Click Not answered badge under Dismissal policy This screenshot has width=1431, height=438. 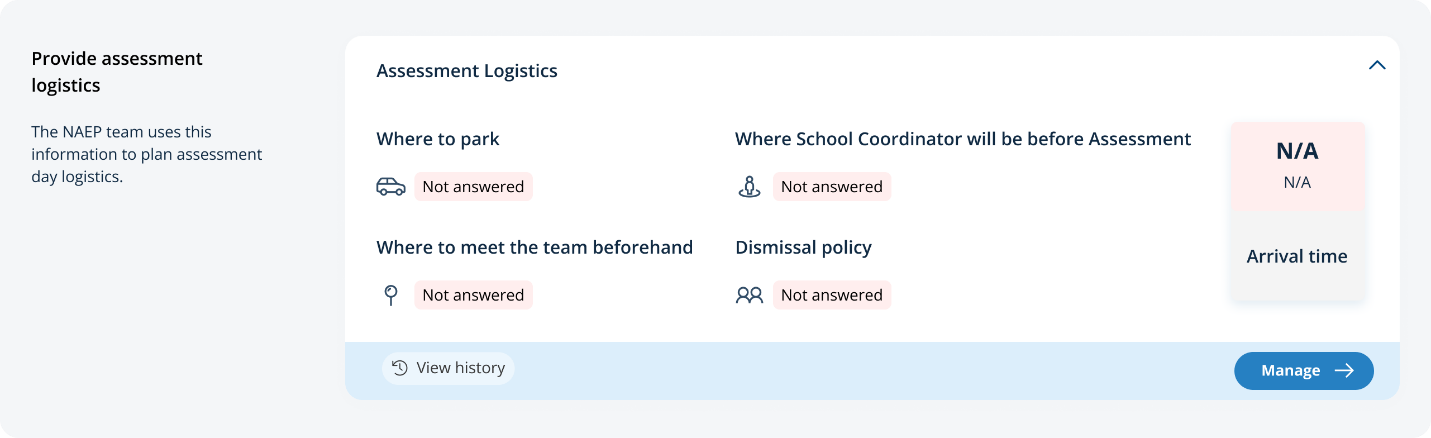[831, 295]
